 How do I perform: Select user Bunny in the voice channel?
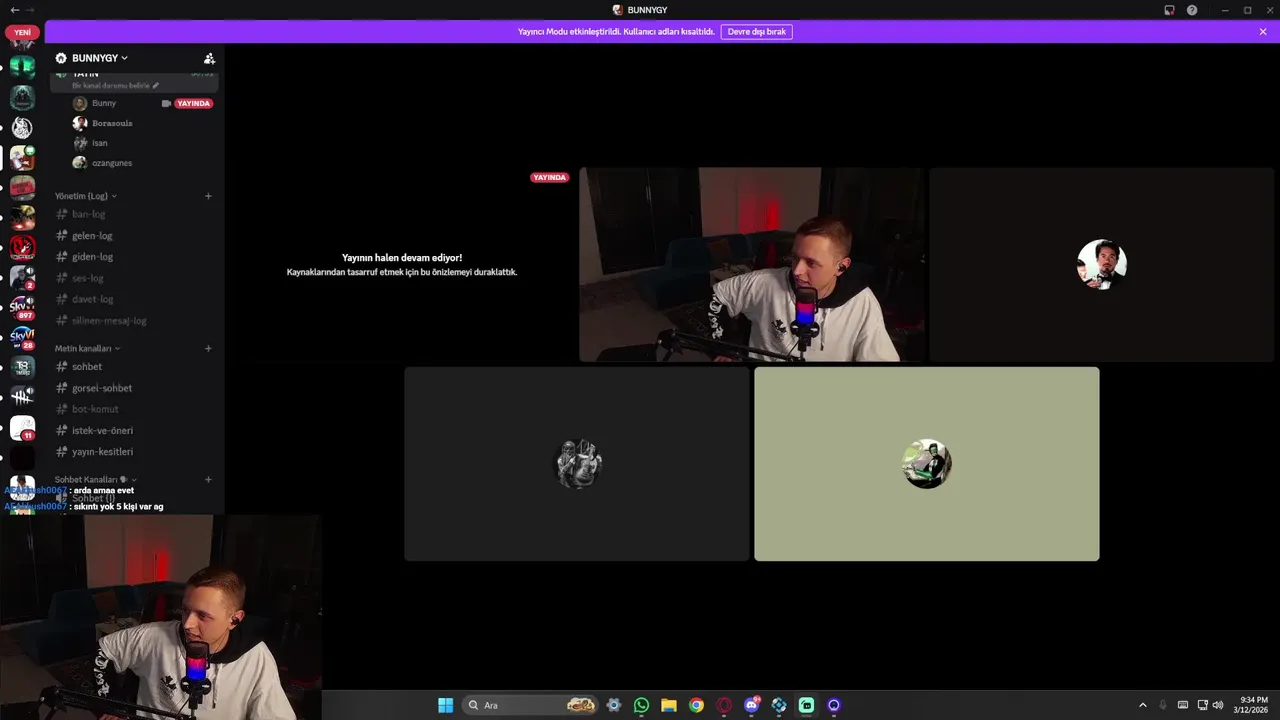104,103
